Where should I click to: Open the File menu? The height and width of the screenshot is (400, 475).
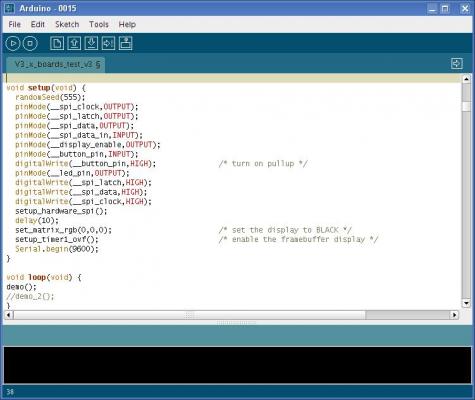tap(14, 24)
